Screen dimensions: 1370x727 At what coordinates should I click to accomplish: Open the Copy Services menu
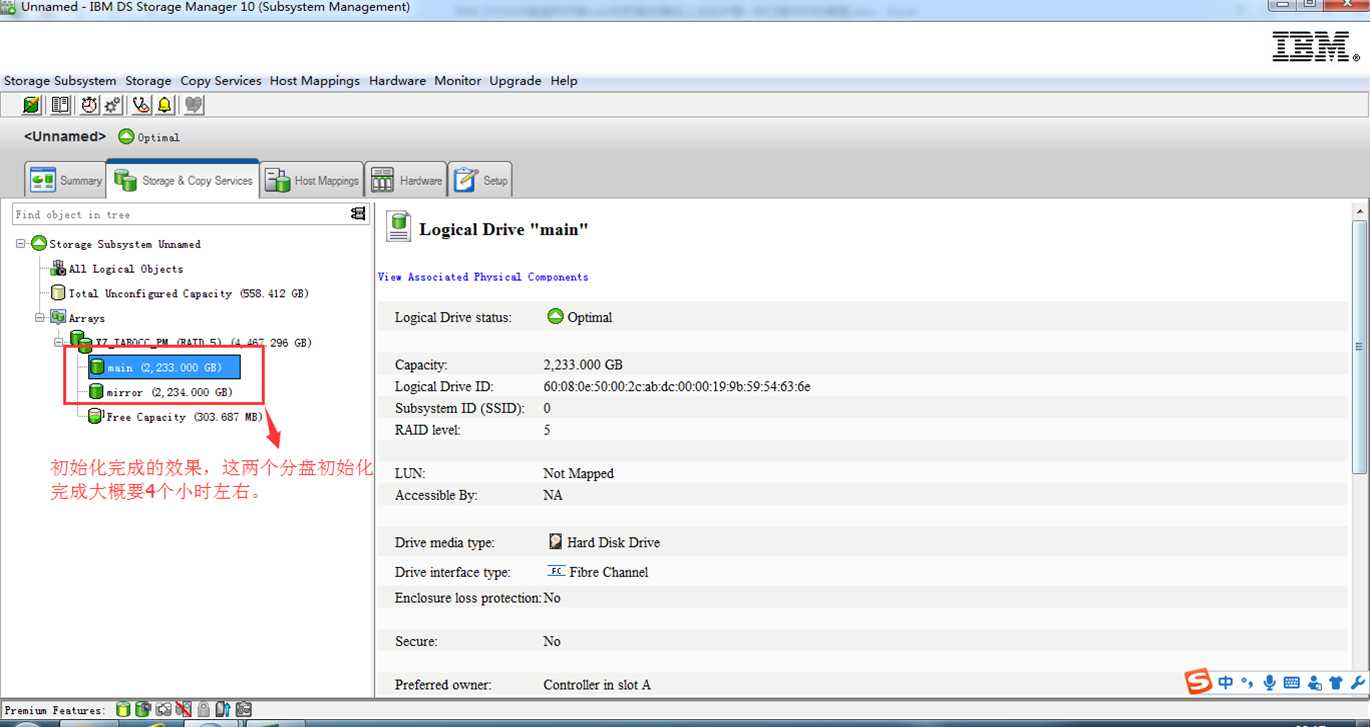tap(221, 81)
